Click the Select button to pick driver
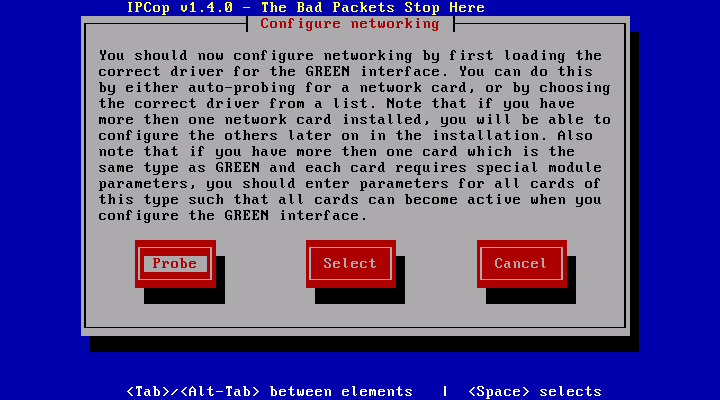Viewport: 720px width, 400px height. [x=350, y=264]
